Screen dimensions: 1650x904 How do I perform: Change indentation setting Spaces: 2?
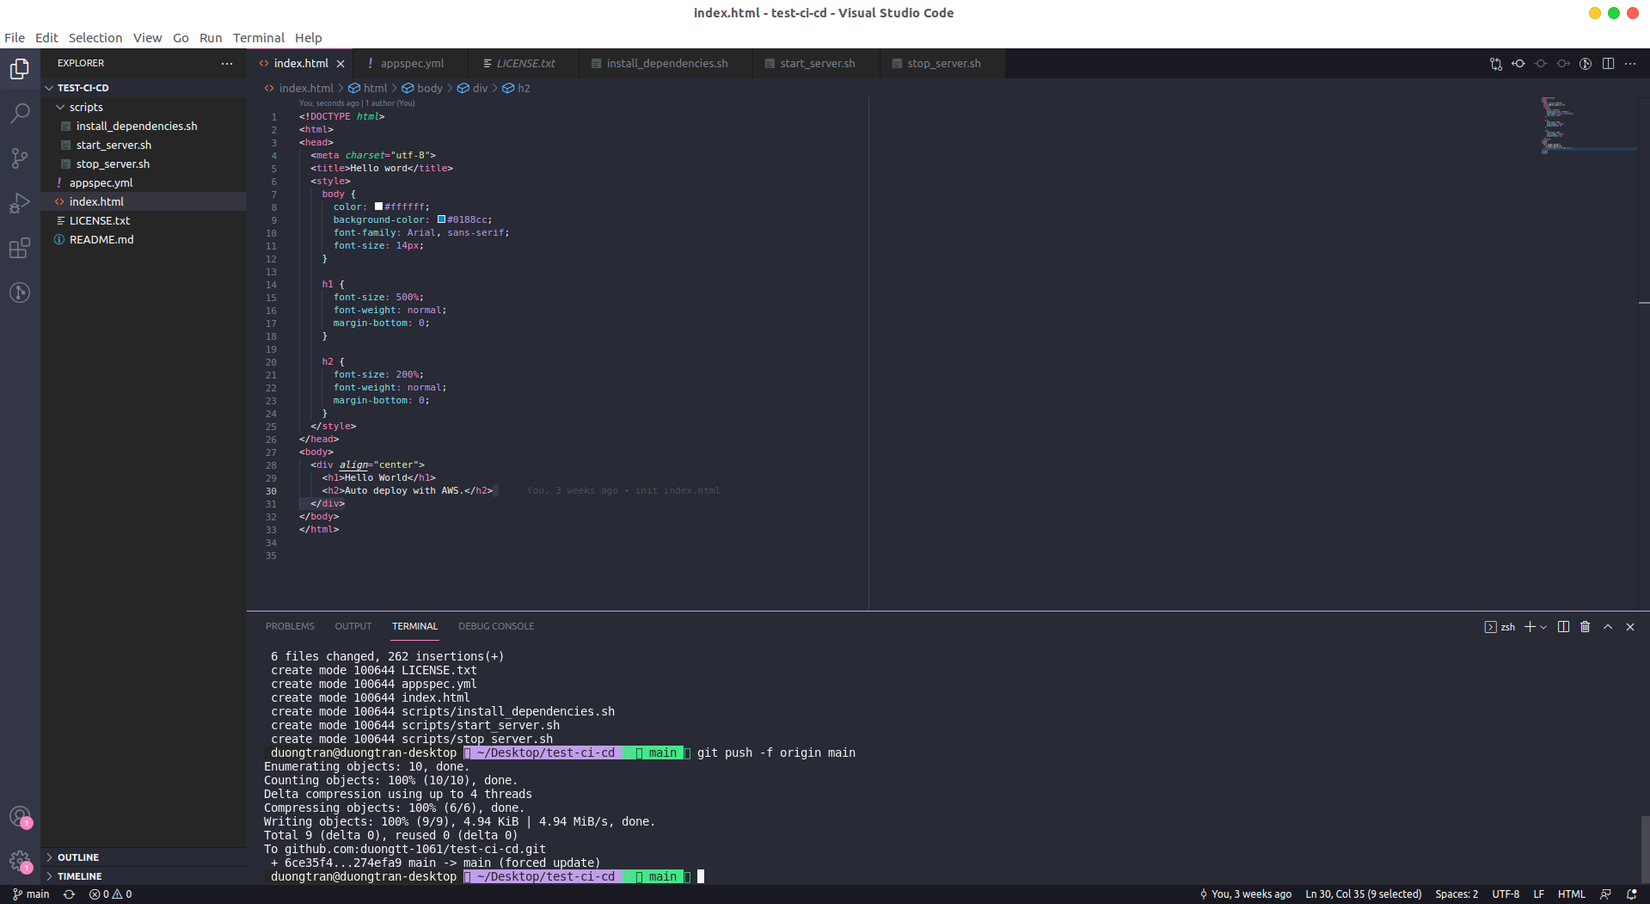coord(1457,895)
